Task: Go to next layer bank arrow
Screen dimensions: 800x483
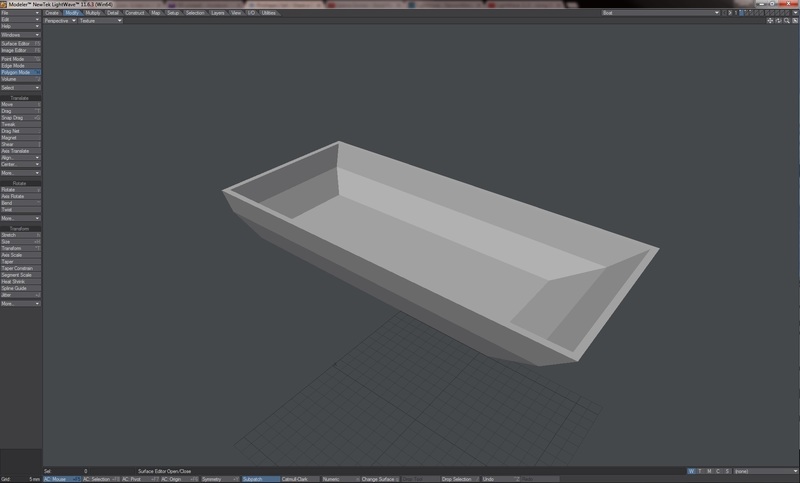Action: pos(730,13)
